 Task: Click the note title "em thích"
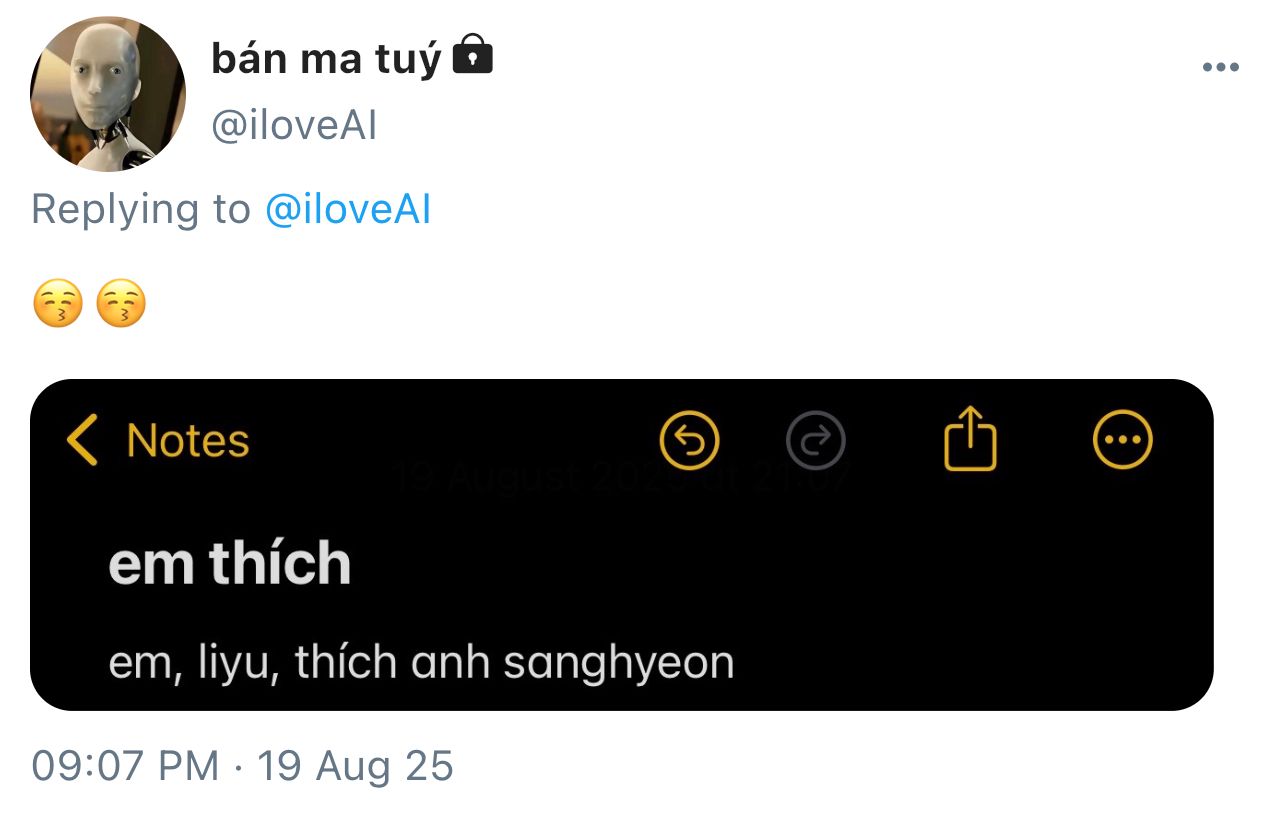(230, 564)
